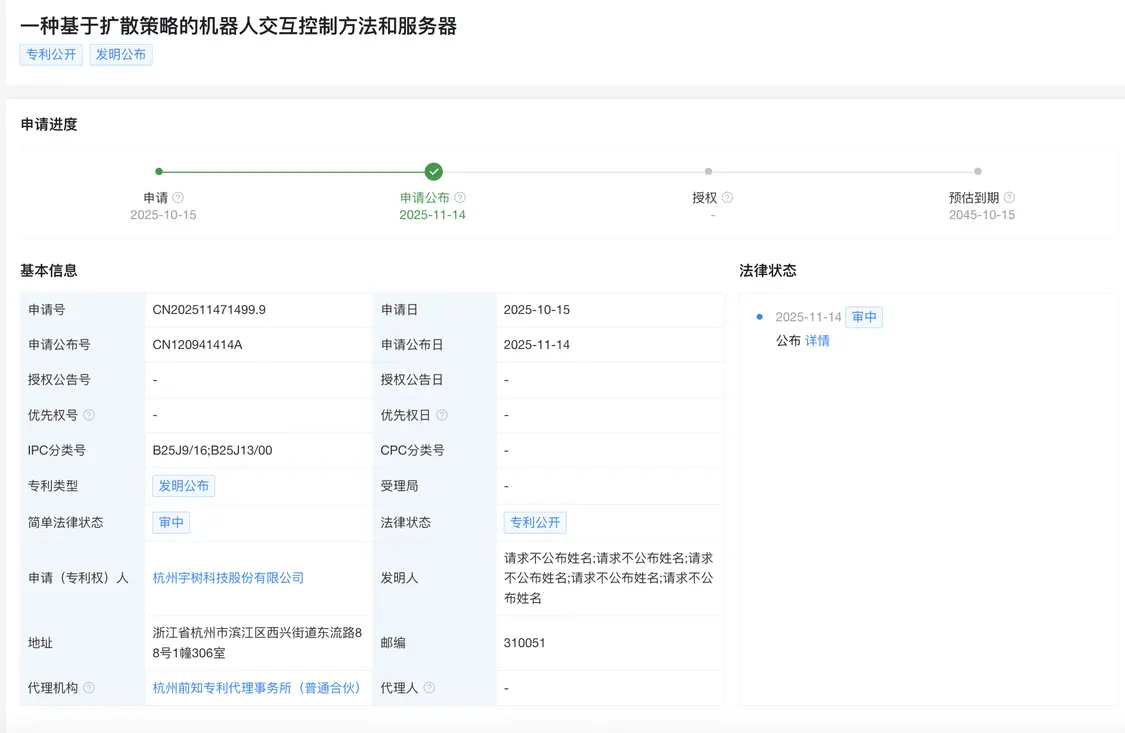1125x733 pixels.
Task: Click 发明公布 tag in 专利类型 row
Action: point(184,486)
